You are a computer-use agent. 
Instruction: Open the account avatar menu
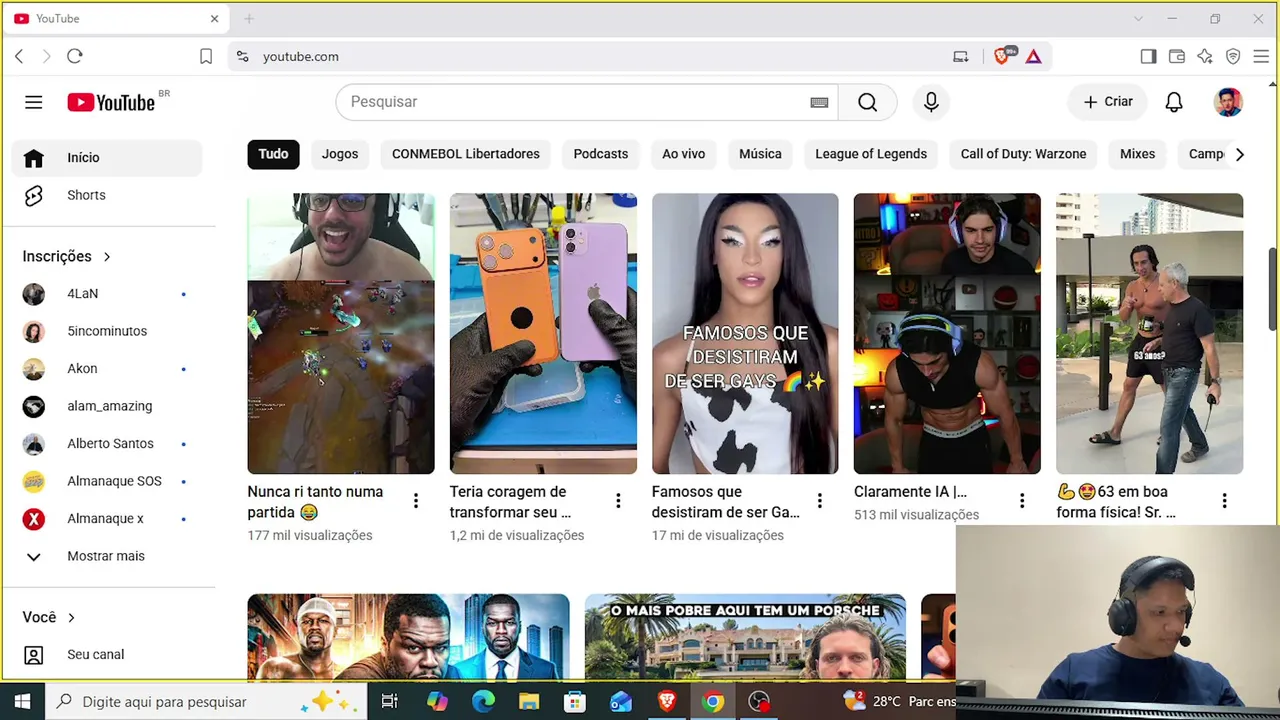(x=1228, y=102)
